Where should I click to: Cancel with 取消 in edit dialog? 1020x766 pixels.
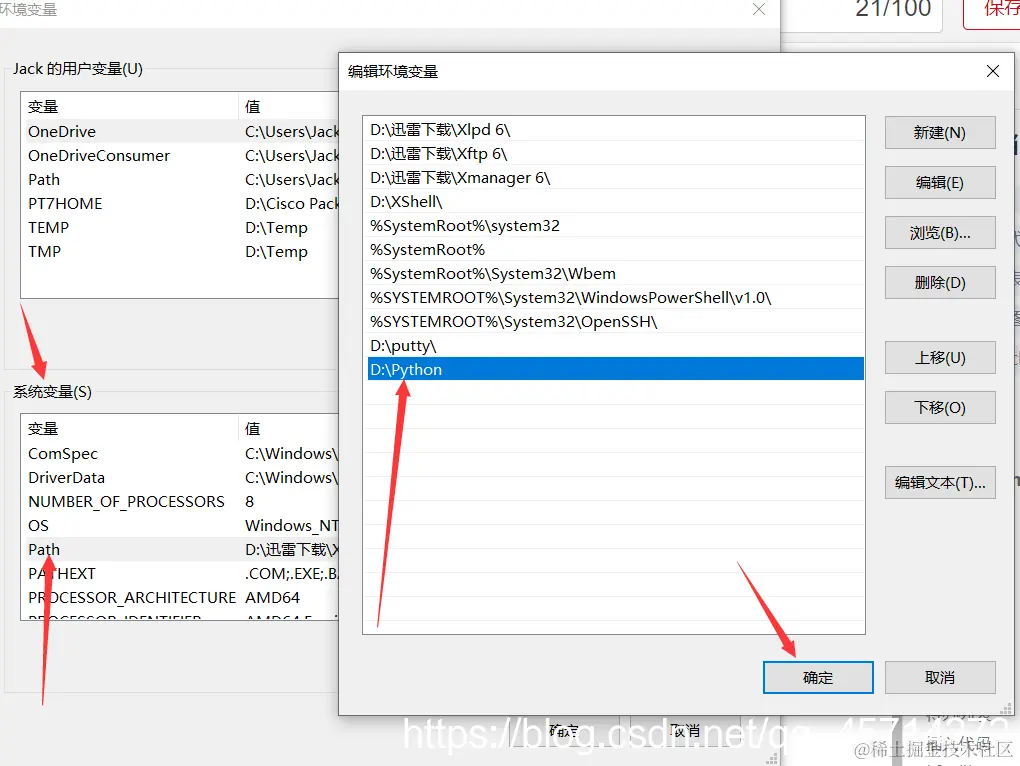[x=939, y=678]
